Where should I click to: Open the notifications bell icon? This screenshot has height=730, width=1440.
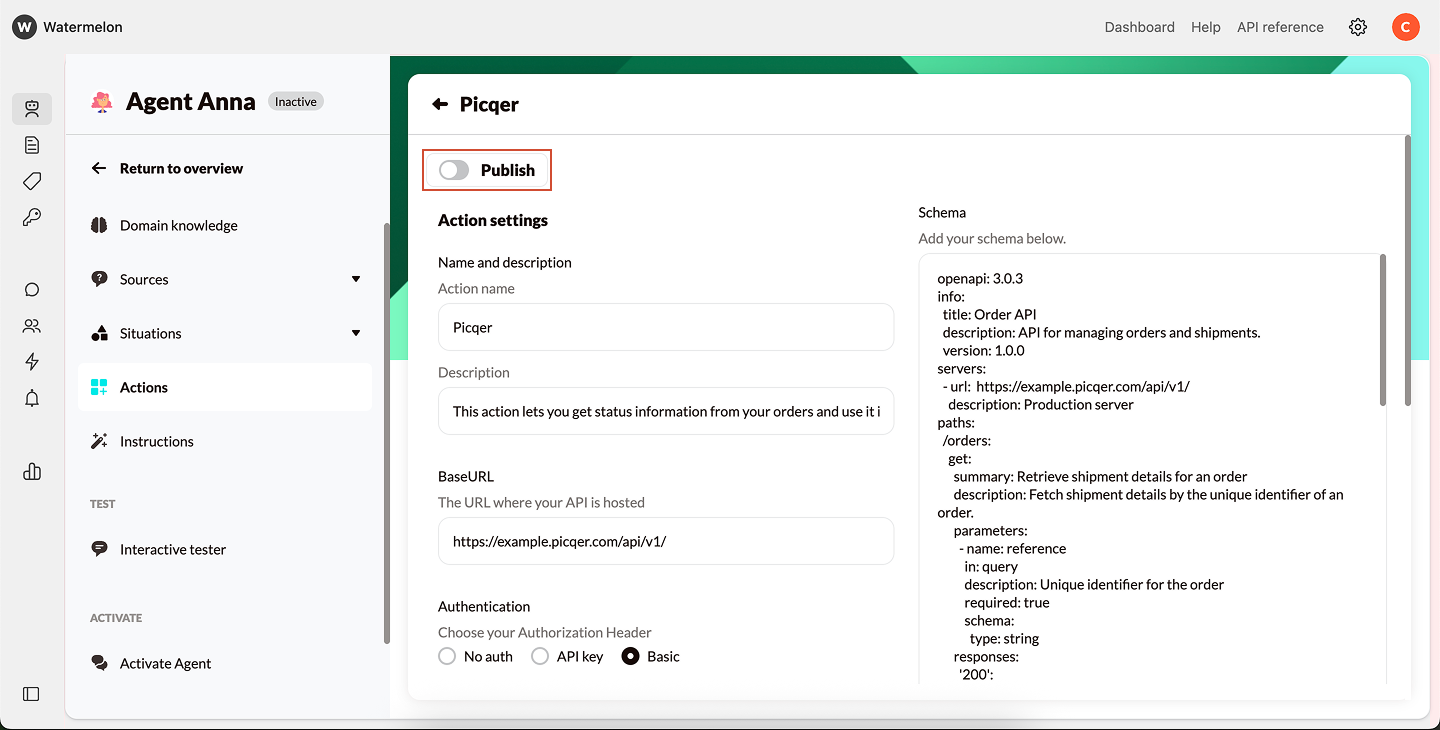coord(31,397)
